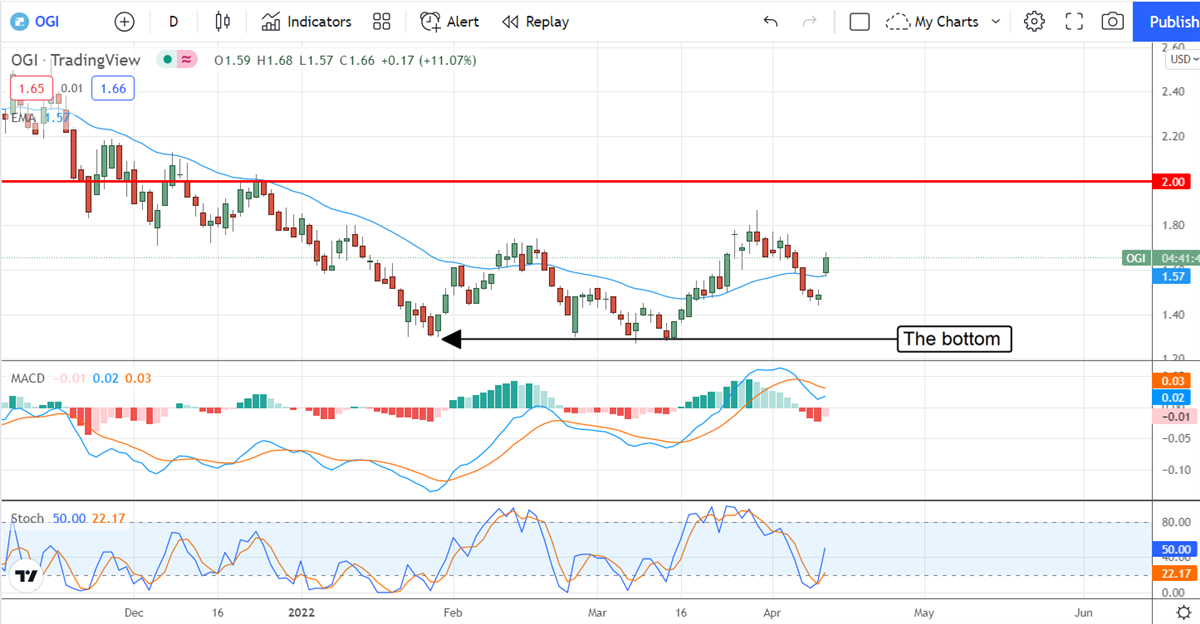Image resolution: width=1200 pixels, height=624 pixels.
Task: Open the candlestick chart style selector
Action: (222, 21)
